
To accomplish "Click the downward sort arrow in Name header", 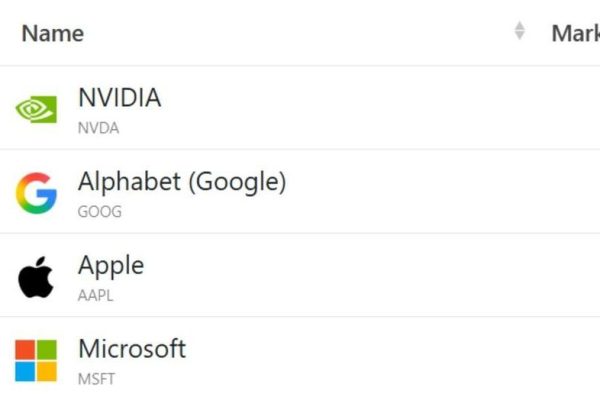I will tap(519, 37).
